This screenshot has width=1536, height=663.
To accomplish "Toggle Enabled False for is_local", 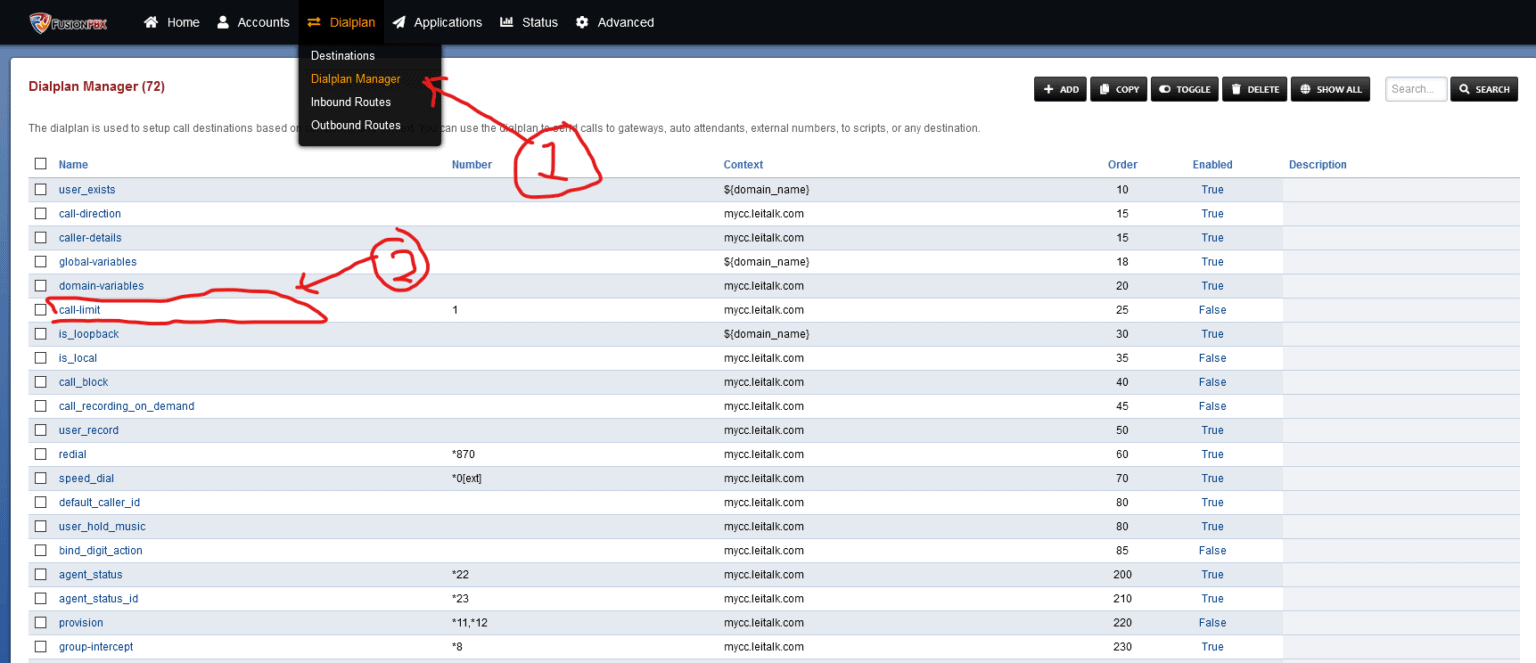I will click(1212, 358).
